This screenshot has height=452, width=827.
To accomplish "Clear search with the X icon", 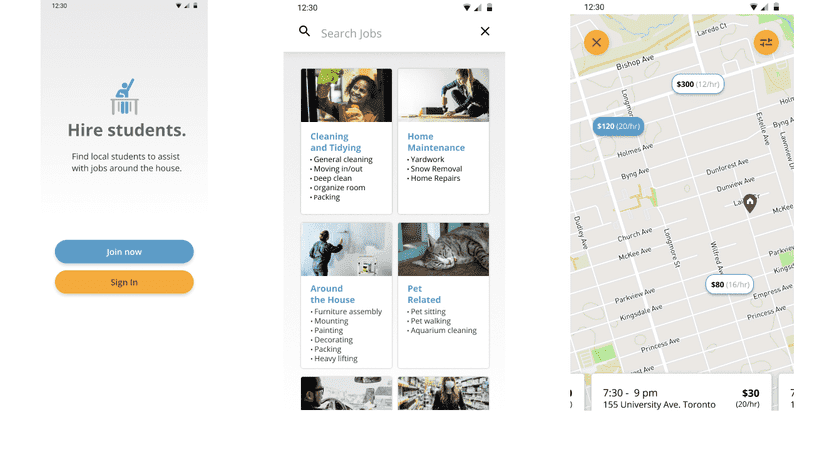I will pyautogui.click(x=485, y=31).
